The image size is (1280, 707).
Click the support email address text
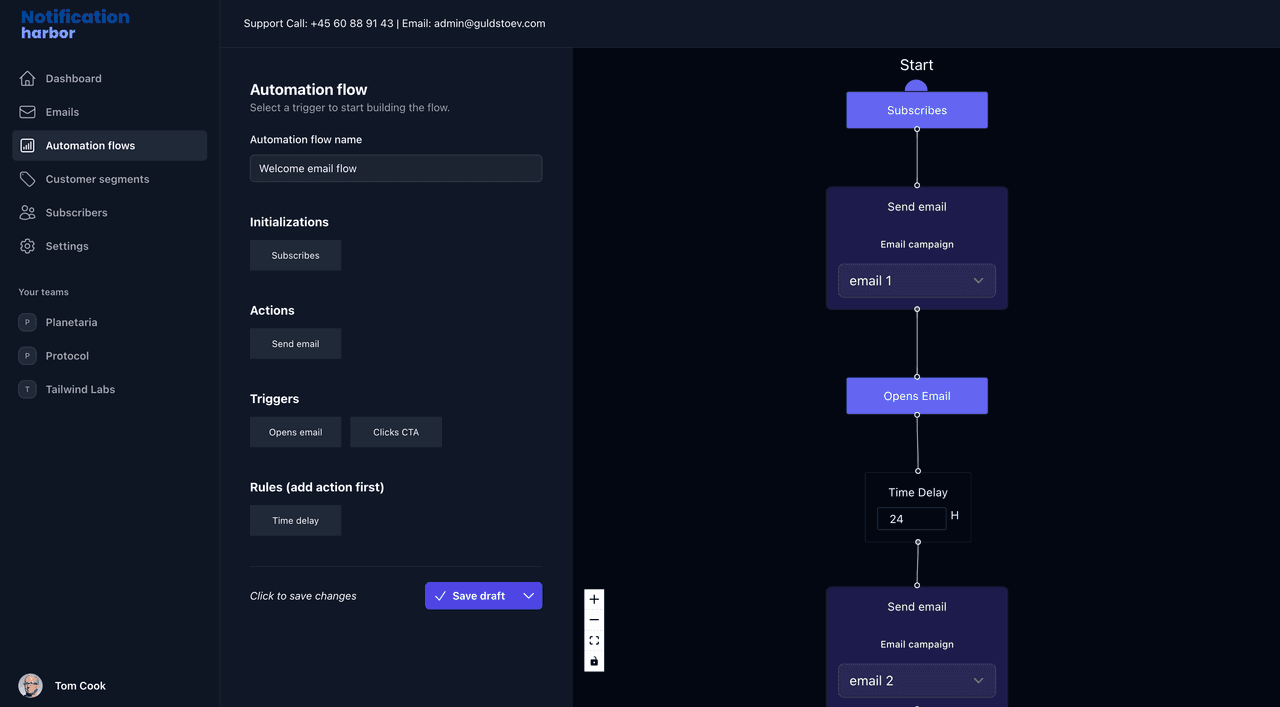(x=490, y=23)
